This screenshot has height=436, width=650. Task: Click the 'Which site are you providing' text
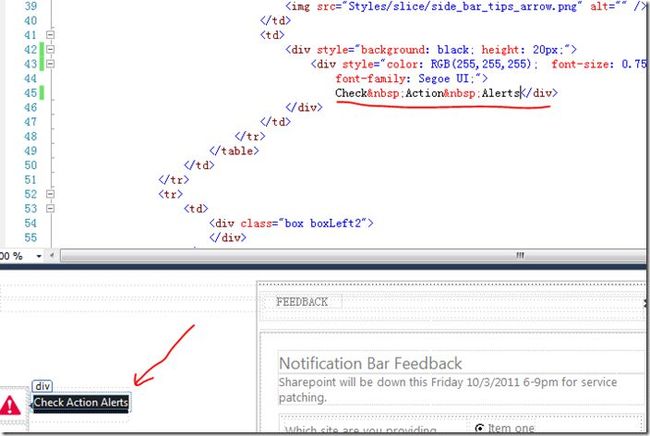pyautogui.click(x=360, y=429)
